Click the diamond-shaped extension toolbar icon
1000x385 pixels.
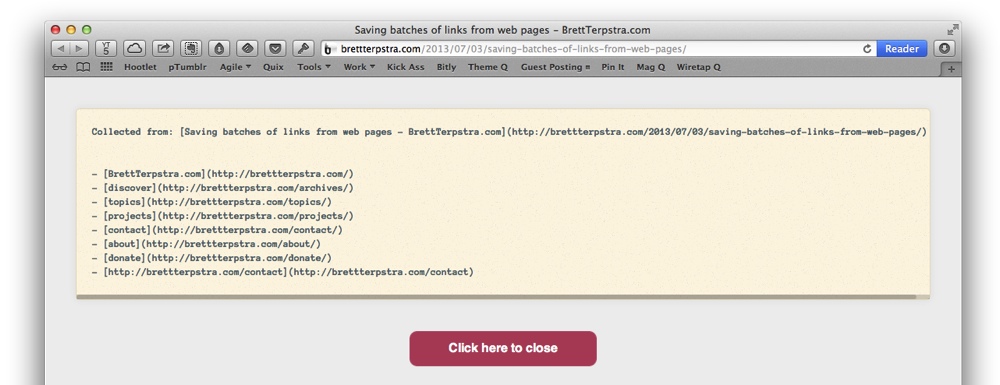[247, 48]
